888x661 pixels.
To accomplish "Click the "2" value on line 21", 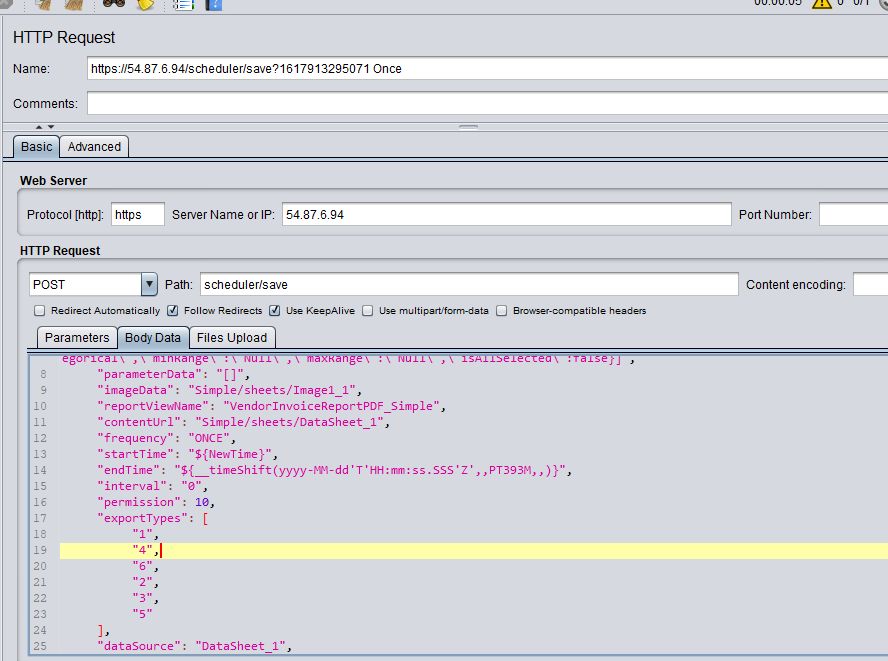I will click(x=146, y=582).
